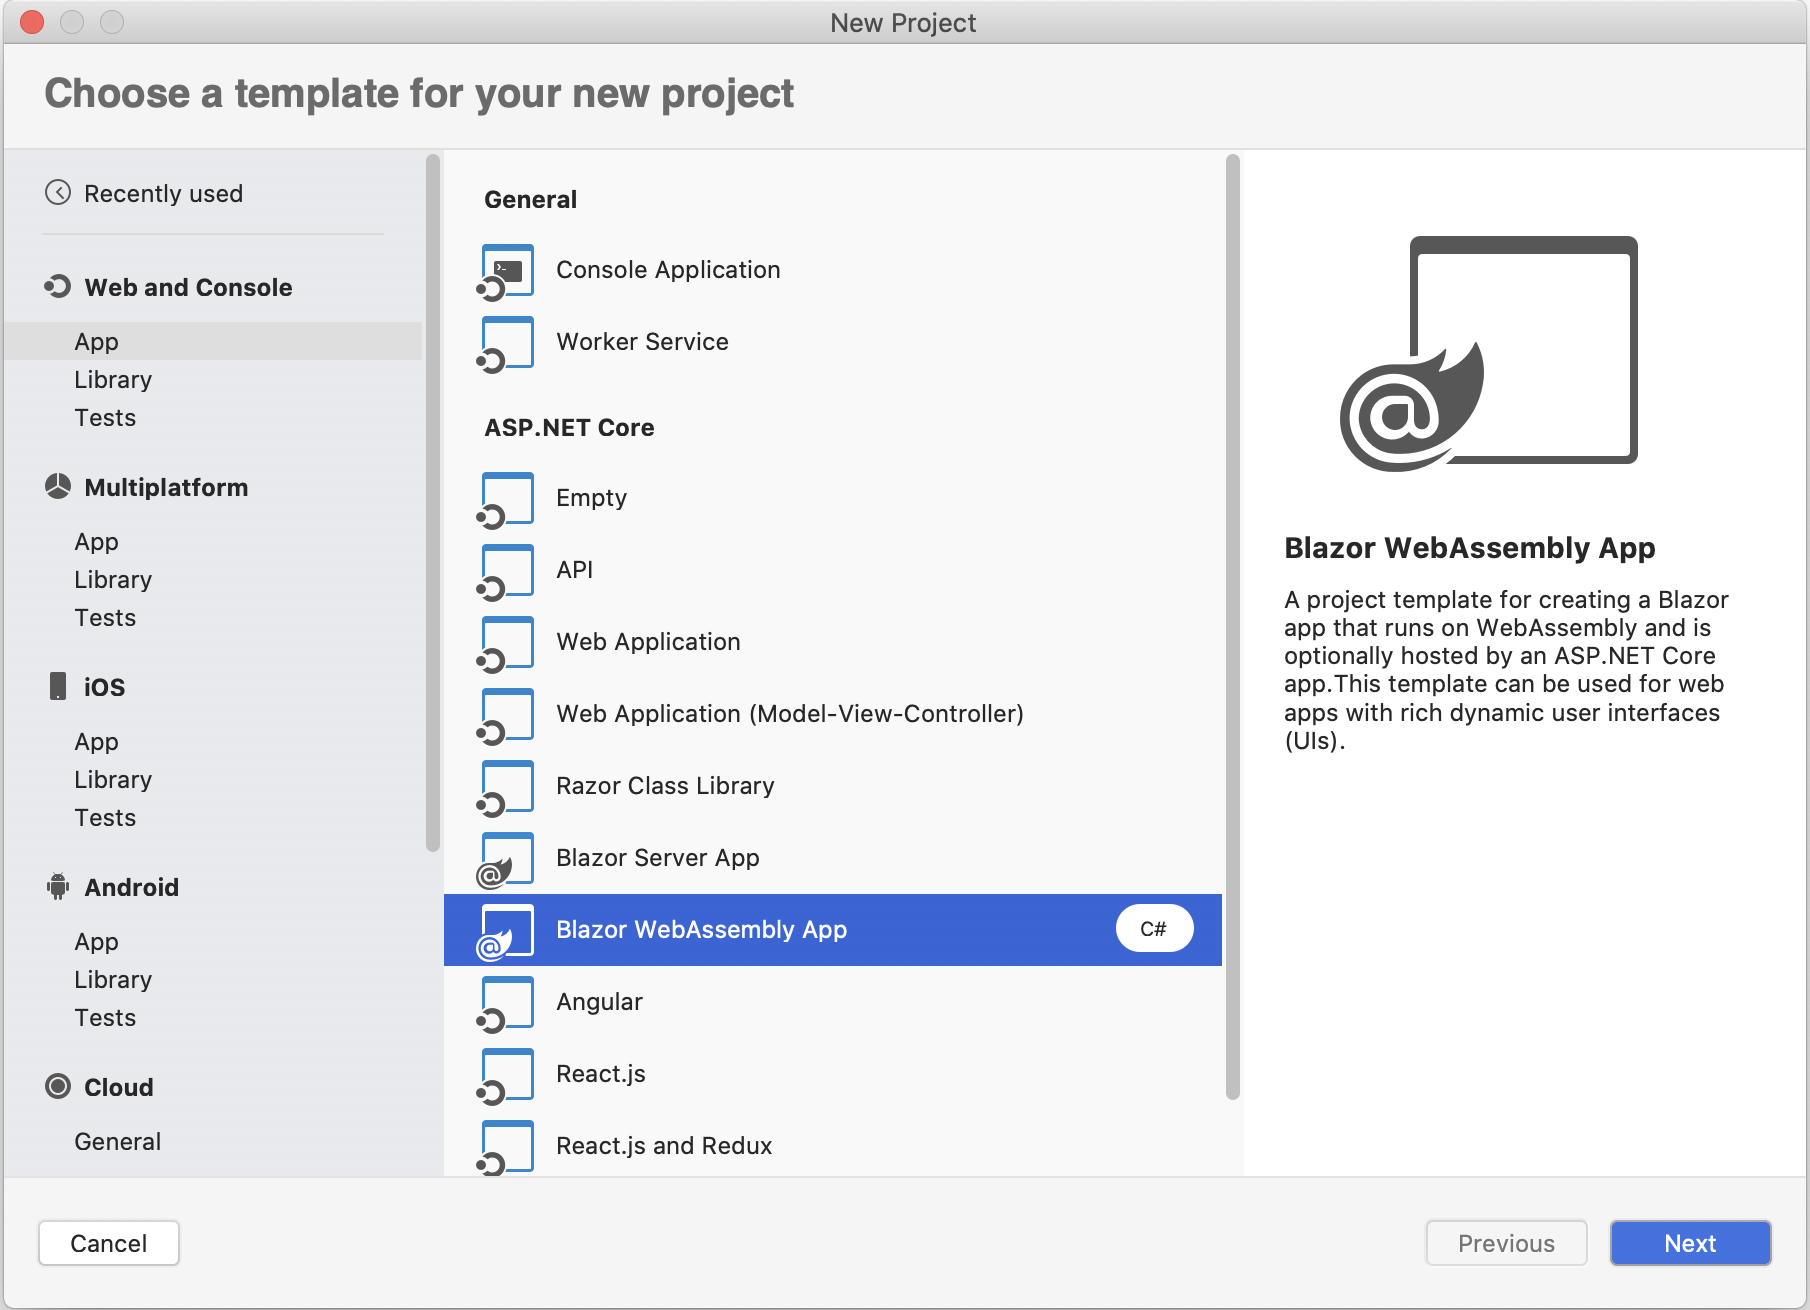This screenshot has width=1810, height=1310.
Task: Choose the React.js template
Action: [x=600, y=1074]
